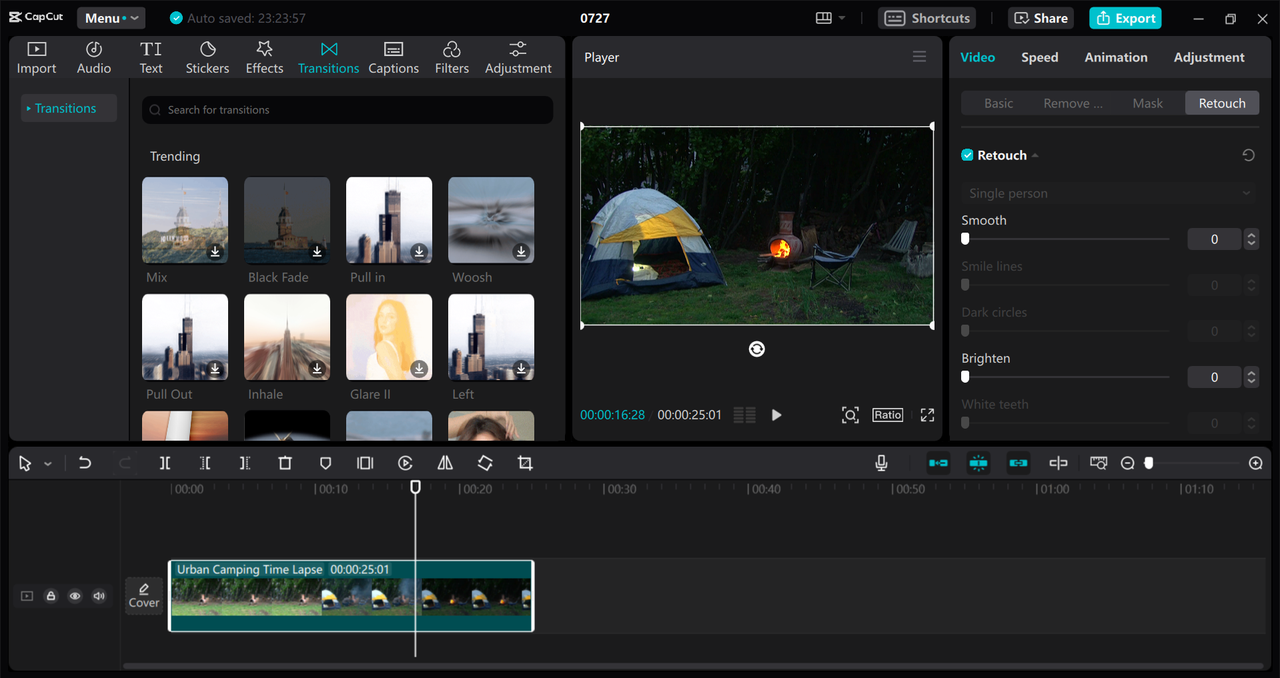
Task: Click the Rotate tool in timeline toolbar
Action: [485, 463]
